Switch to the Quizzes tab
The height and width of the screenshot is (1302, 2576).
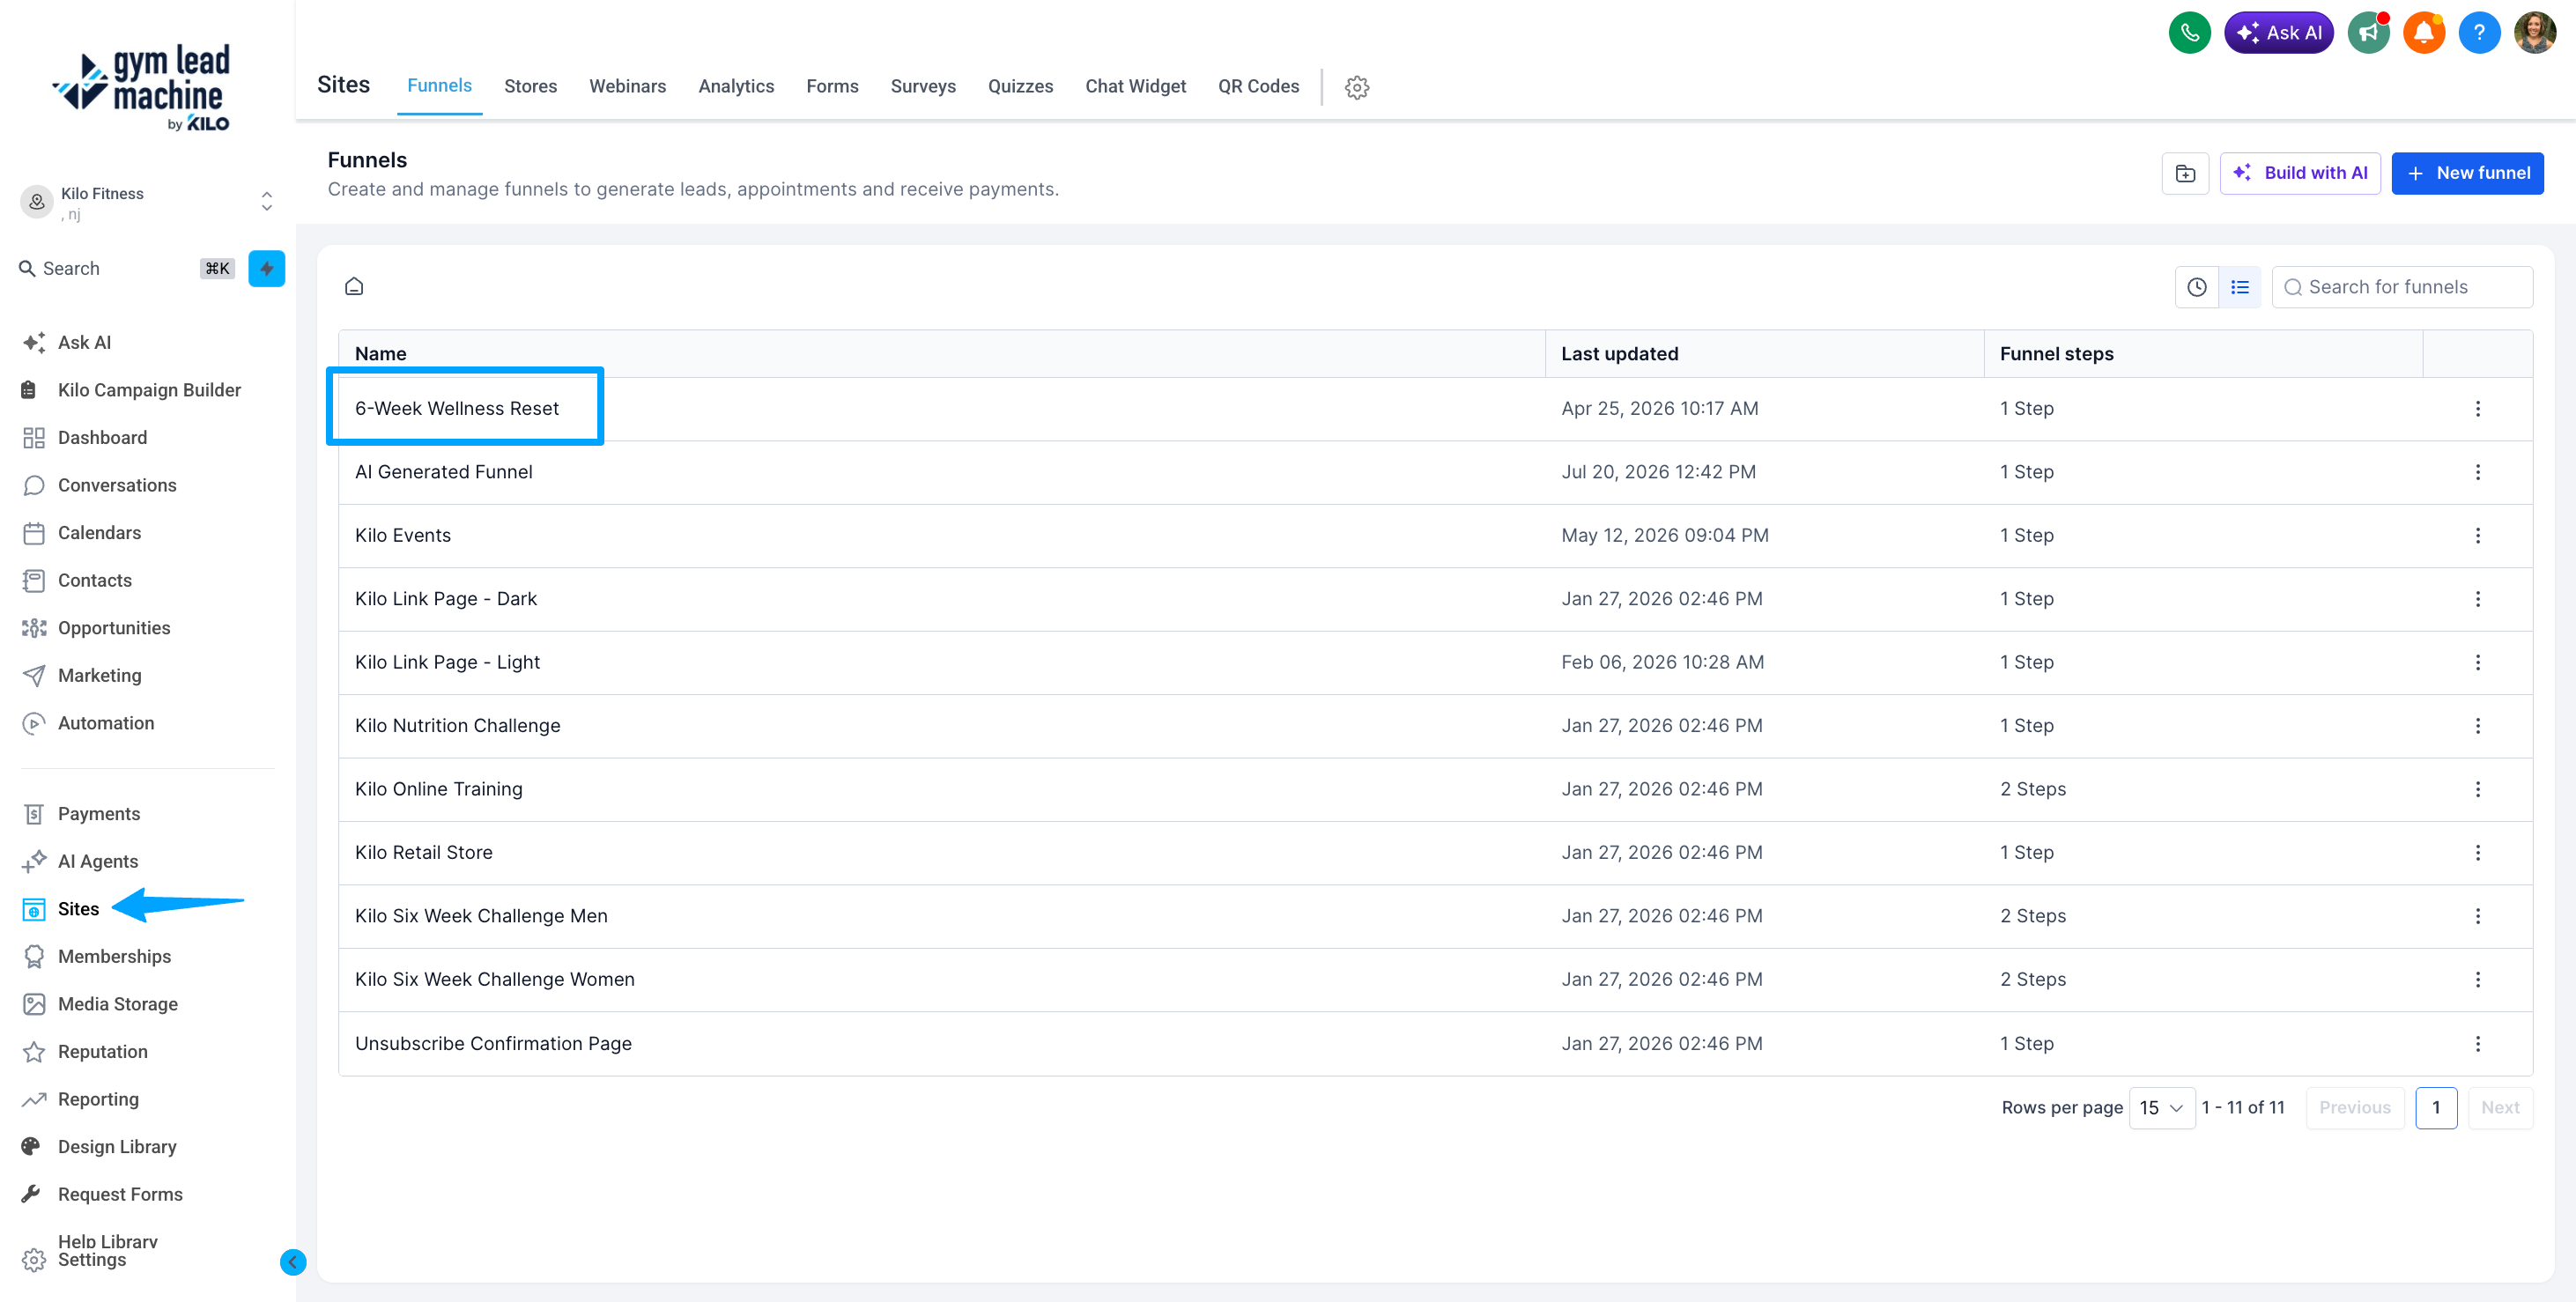point(1020,87)
